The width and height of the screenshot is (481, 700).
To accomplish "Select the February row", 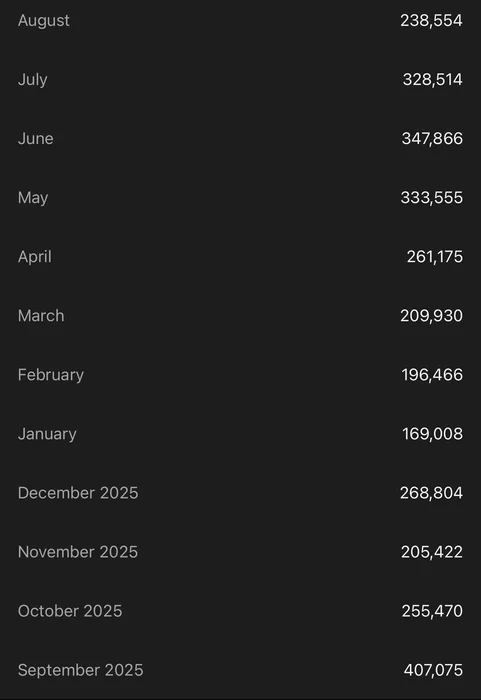I will pyautogui.click(x=240, y=375).
